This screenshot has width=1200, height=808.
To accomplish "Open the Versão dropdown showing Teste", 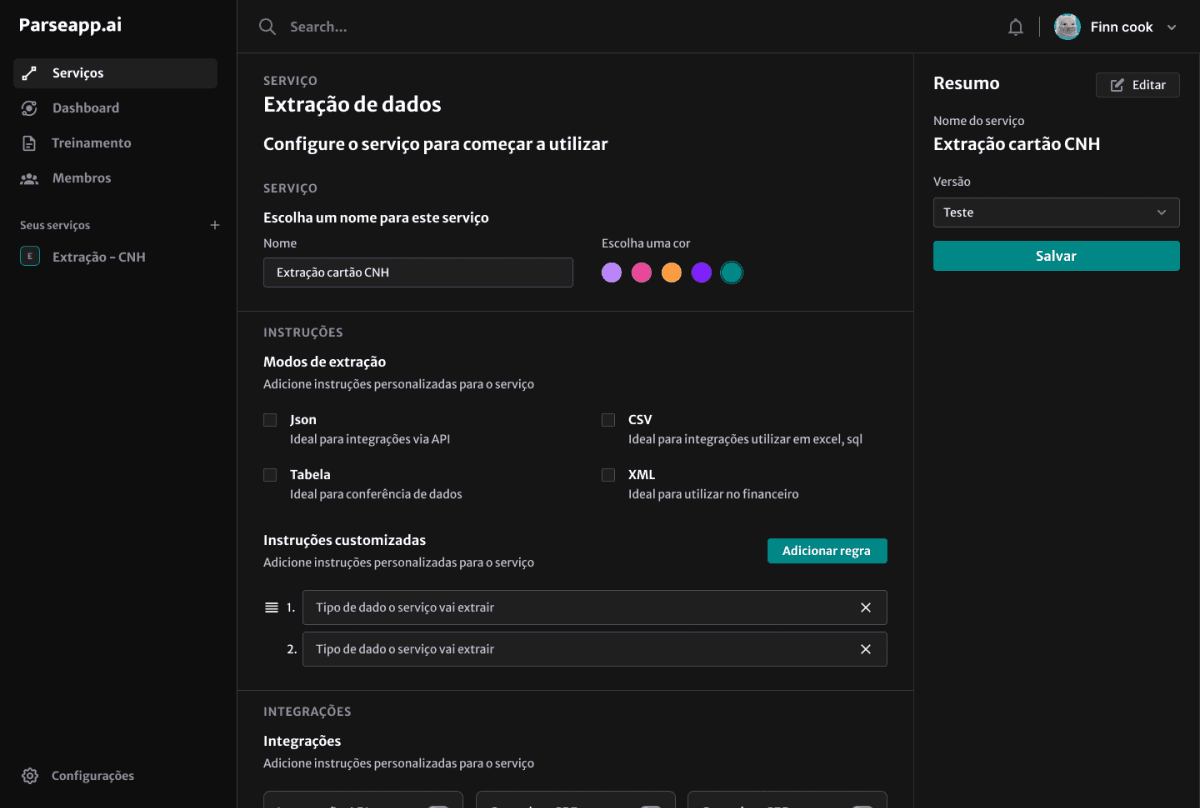I will click(x=1056, y=212).
